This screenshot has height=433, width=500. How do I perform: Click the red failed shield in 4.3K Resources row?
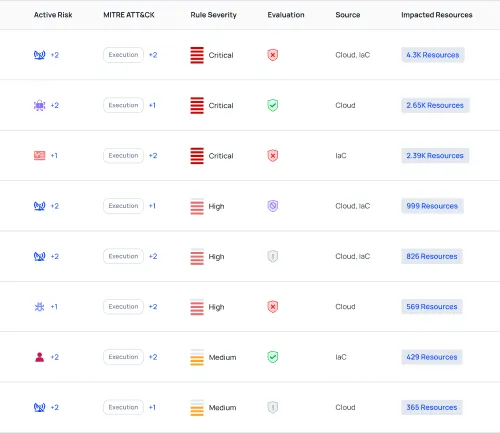[x=273, y=55]
